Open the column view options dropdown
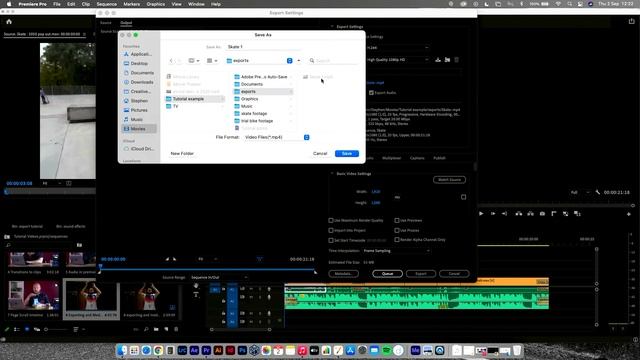The width and height of the screenshot is (640, 360). [x=194, y=60]
